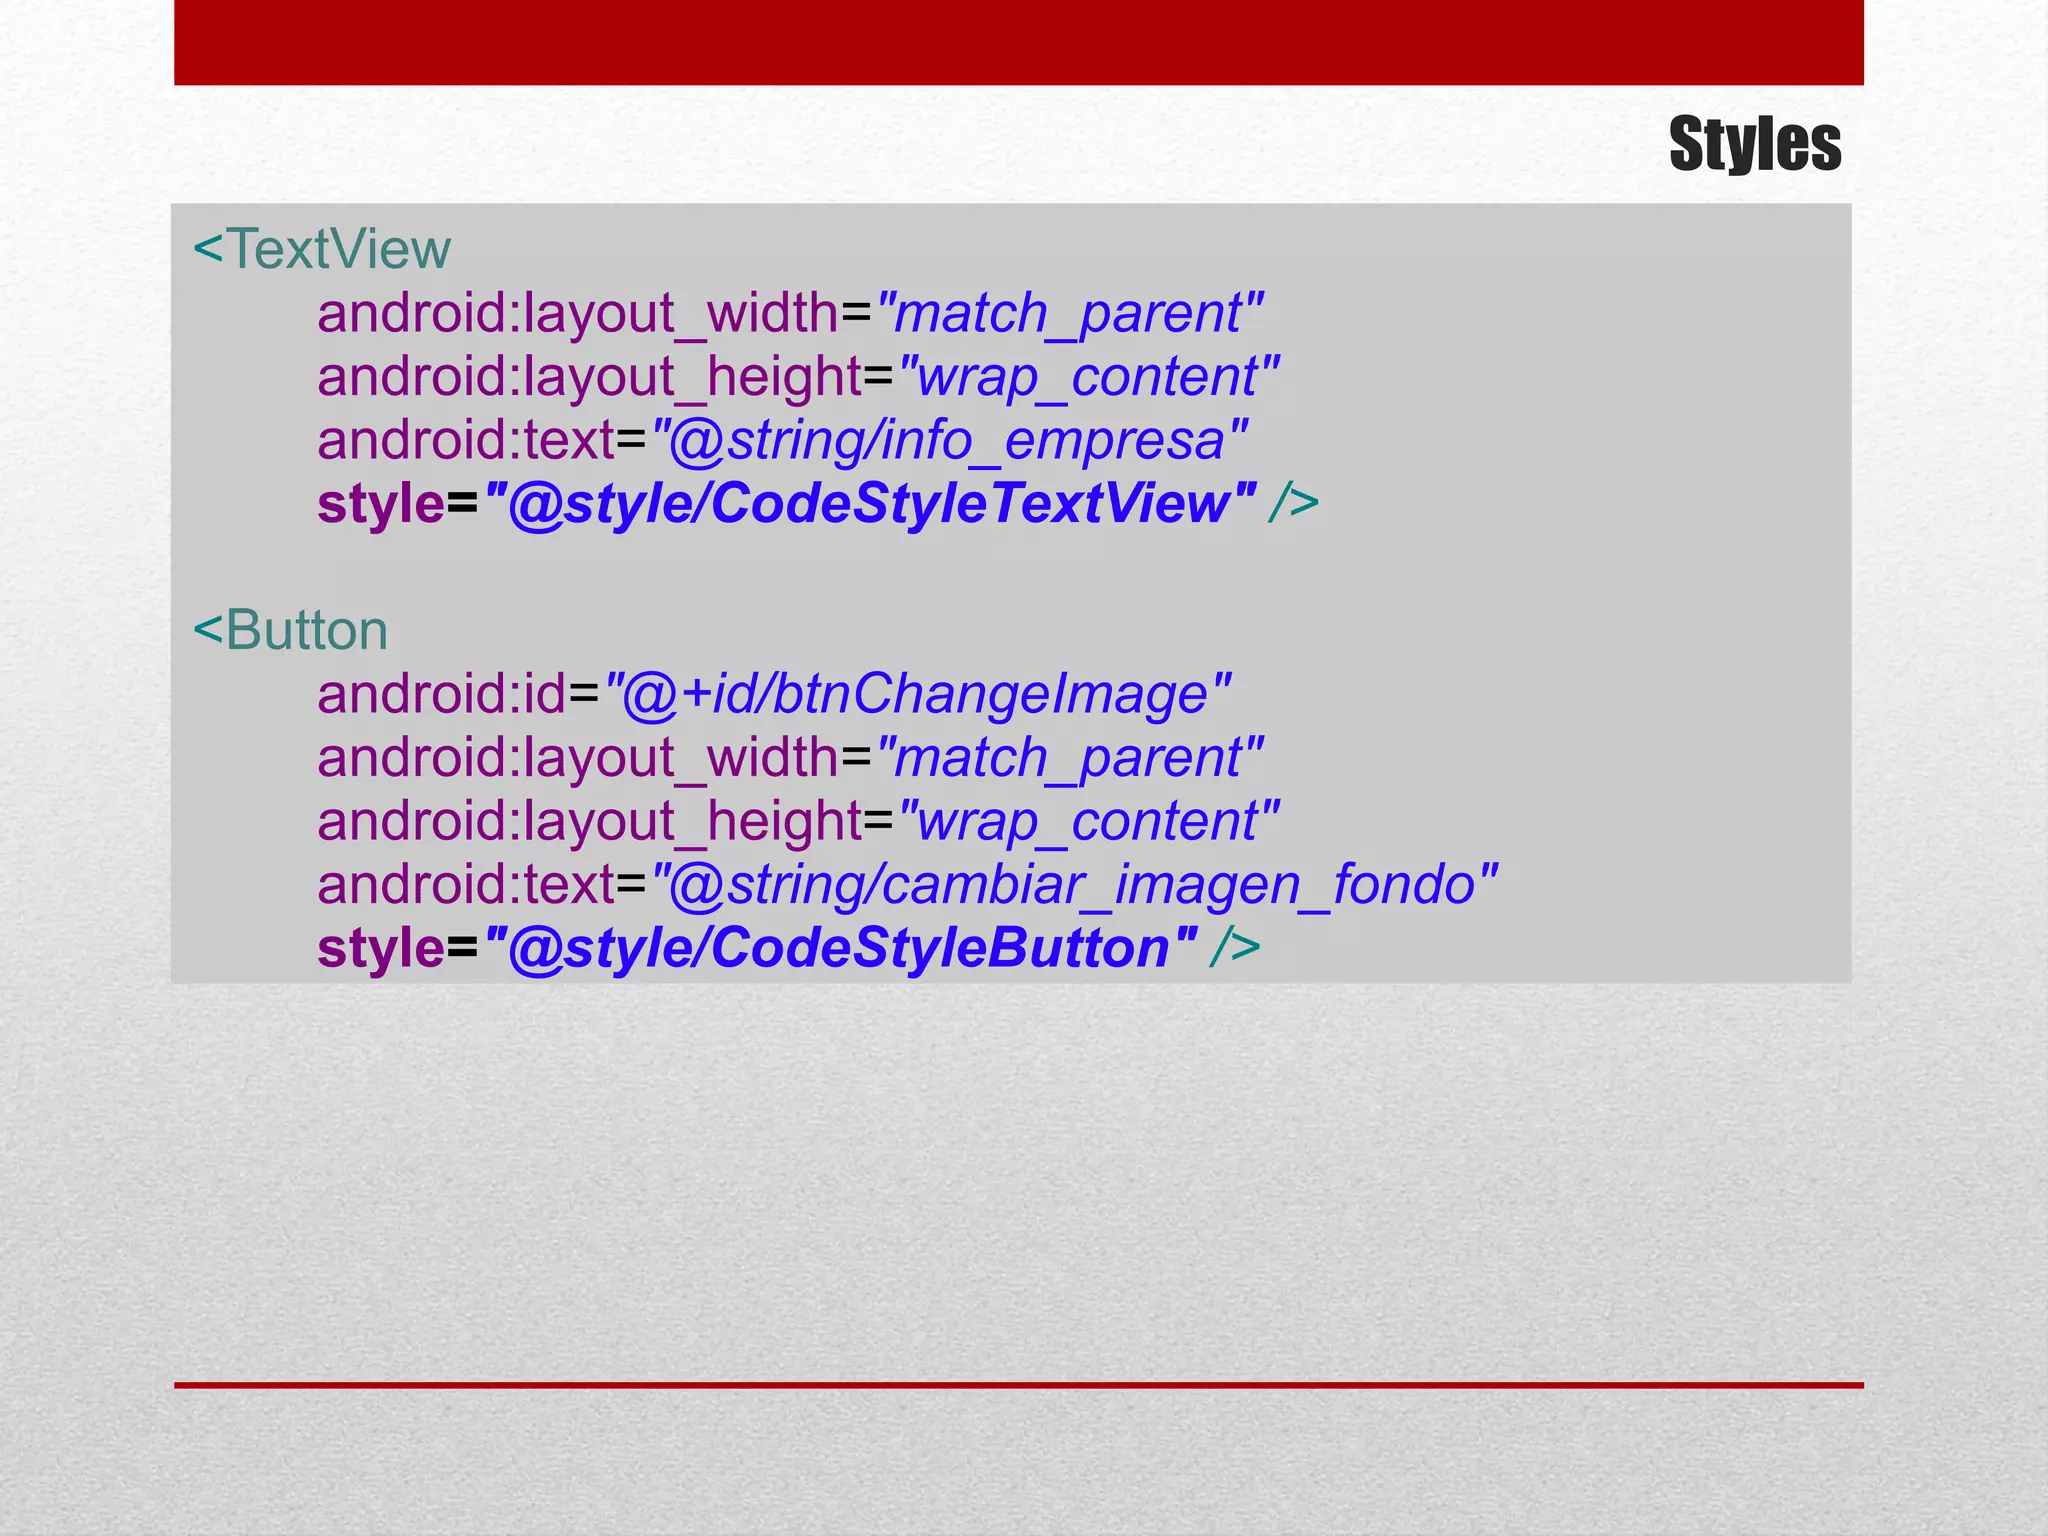2048x1536 pixels.
Task: Select the TextView layout_width match_parent line
Action: (x=791, y=314)
